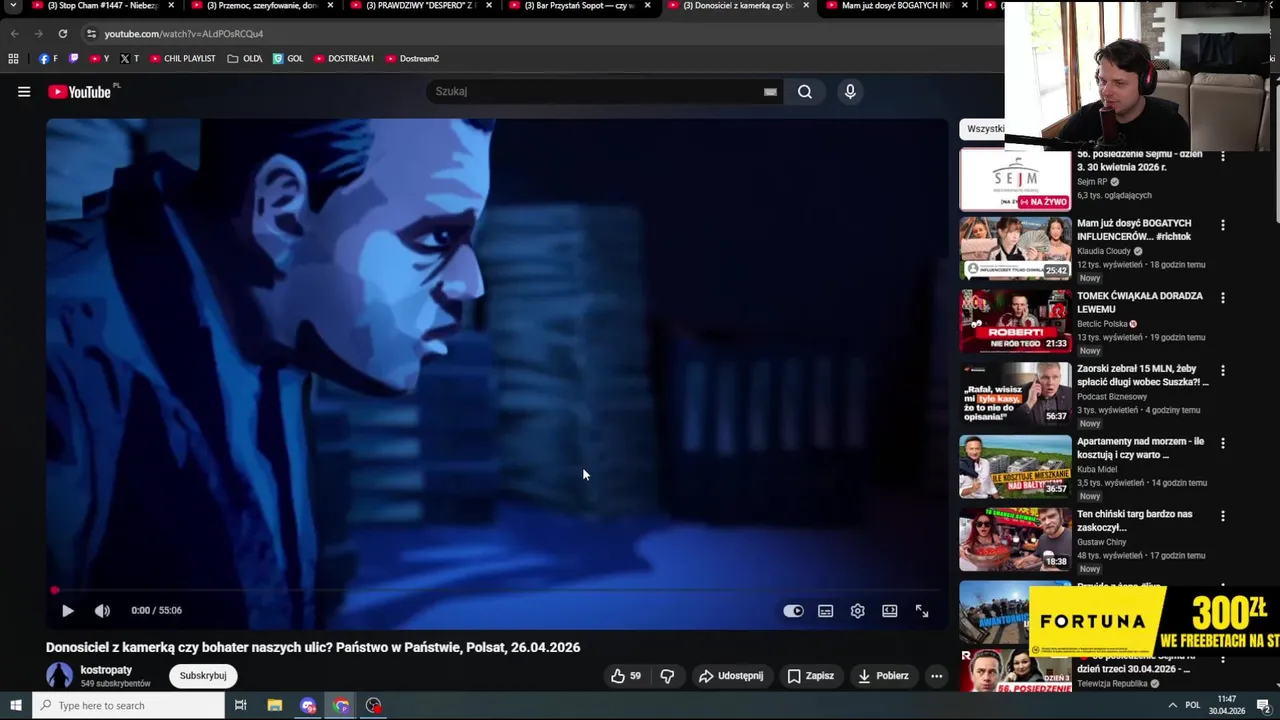Open the Twitch bookmark
1280x720 pixels.
[x=73, y=59]
